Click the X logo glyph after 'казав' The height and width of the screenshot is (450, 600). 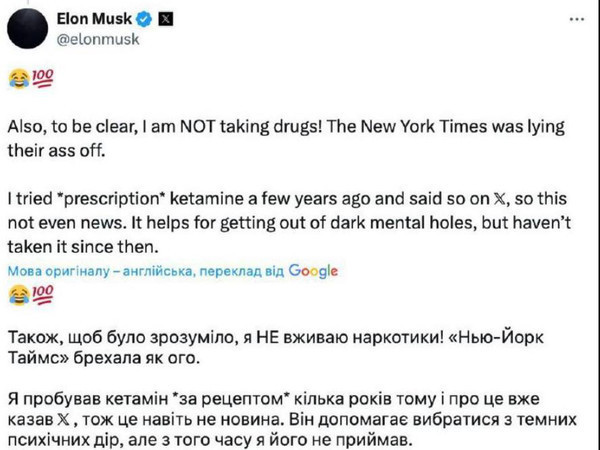pyautogui.click(x=63, y=420)
